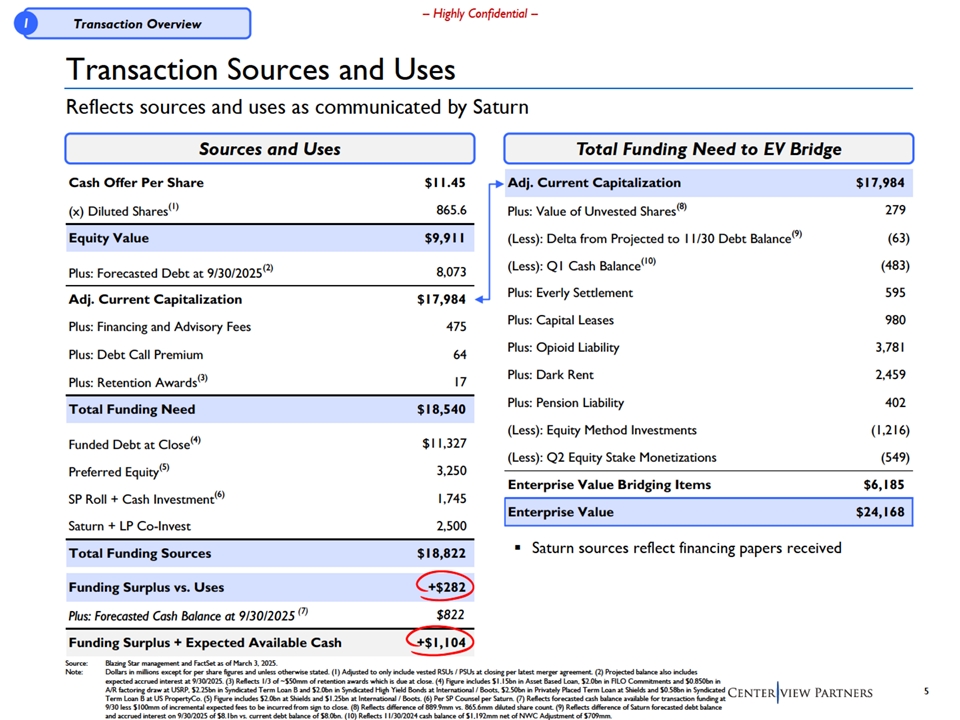Click the Enterprise Value Bridging Items row
This screenshot has height=720, width=960.
(708, 484)
